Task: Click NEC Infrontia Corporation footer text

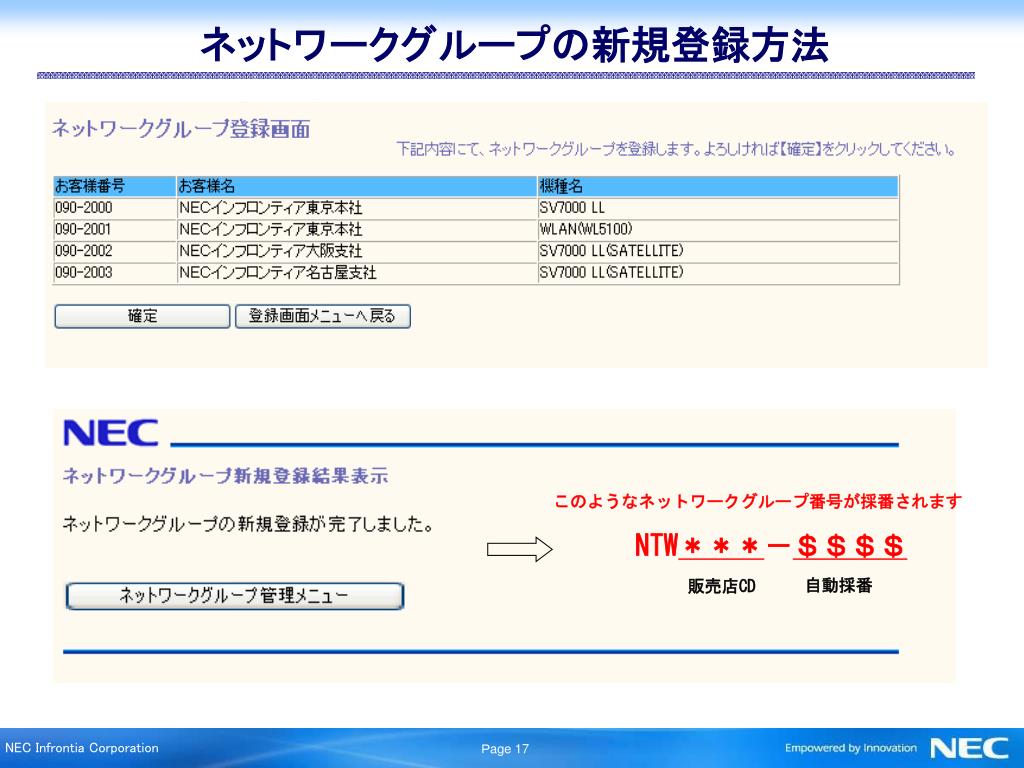Action: [x=82, y=748]
